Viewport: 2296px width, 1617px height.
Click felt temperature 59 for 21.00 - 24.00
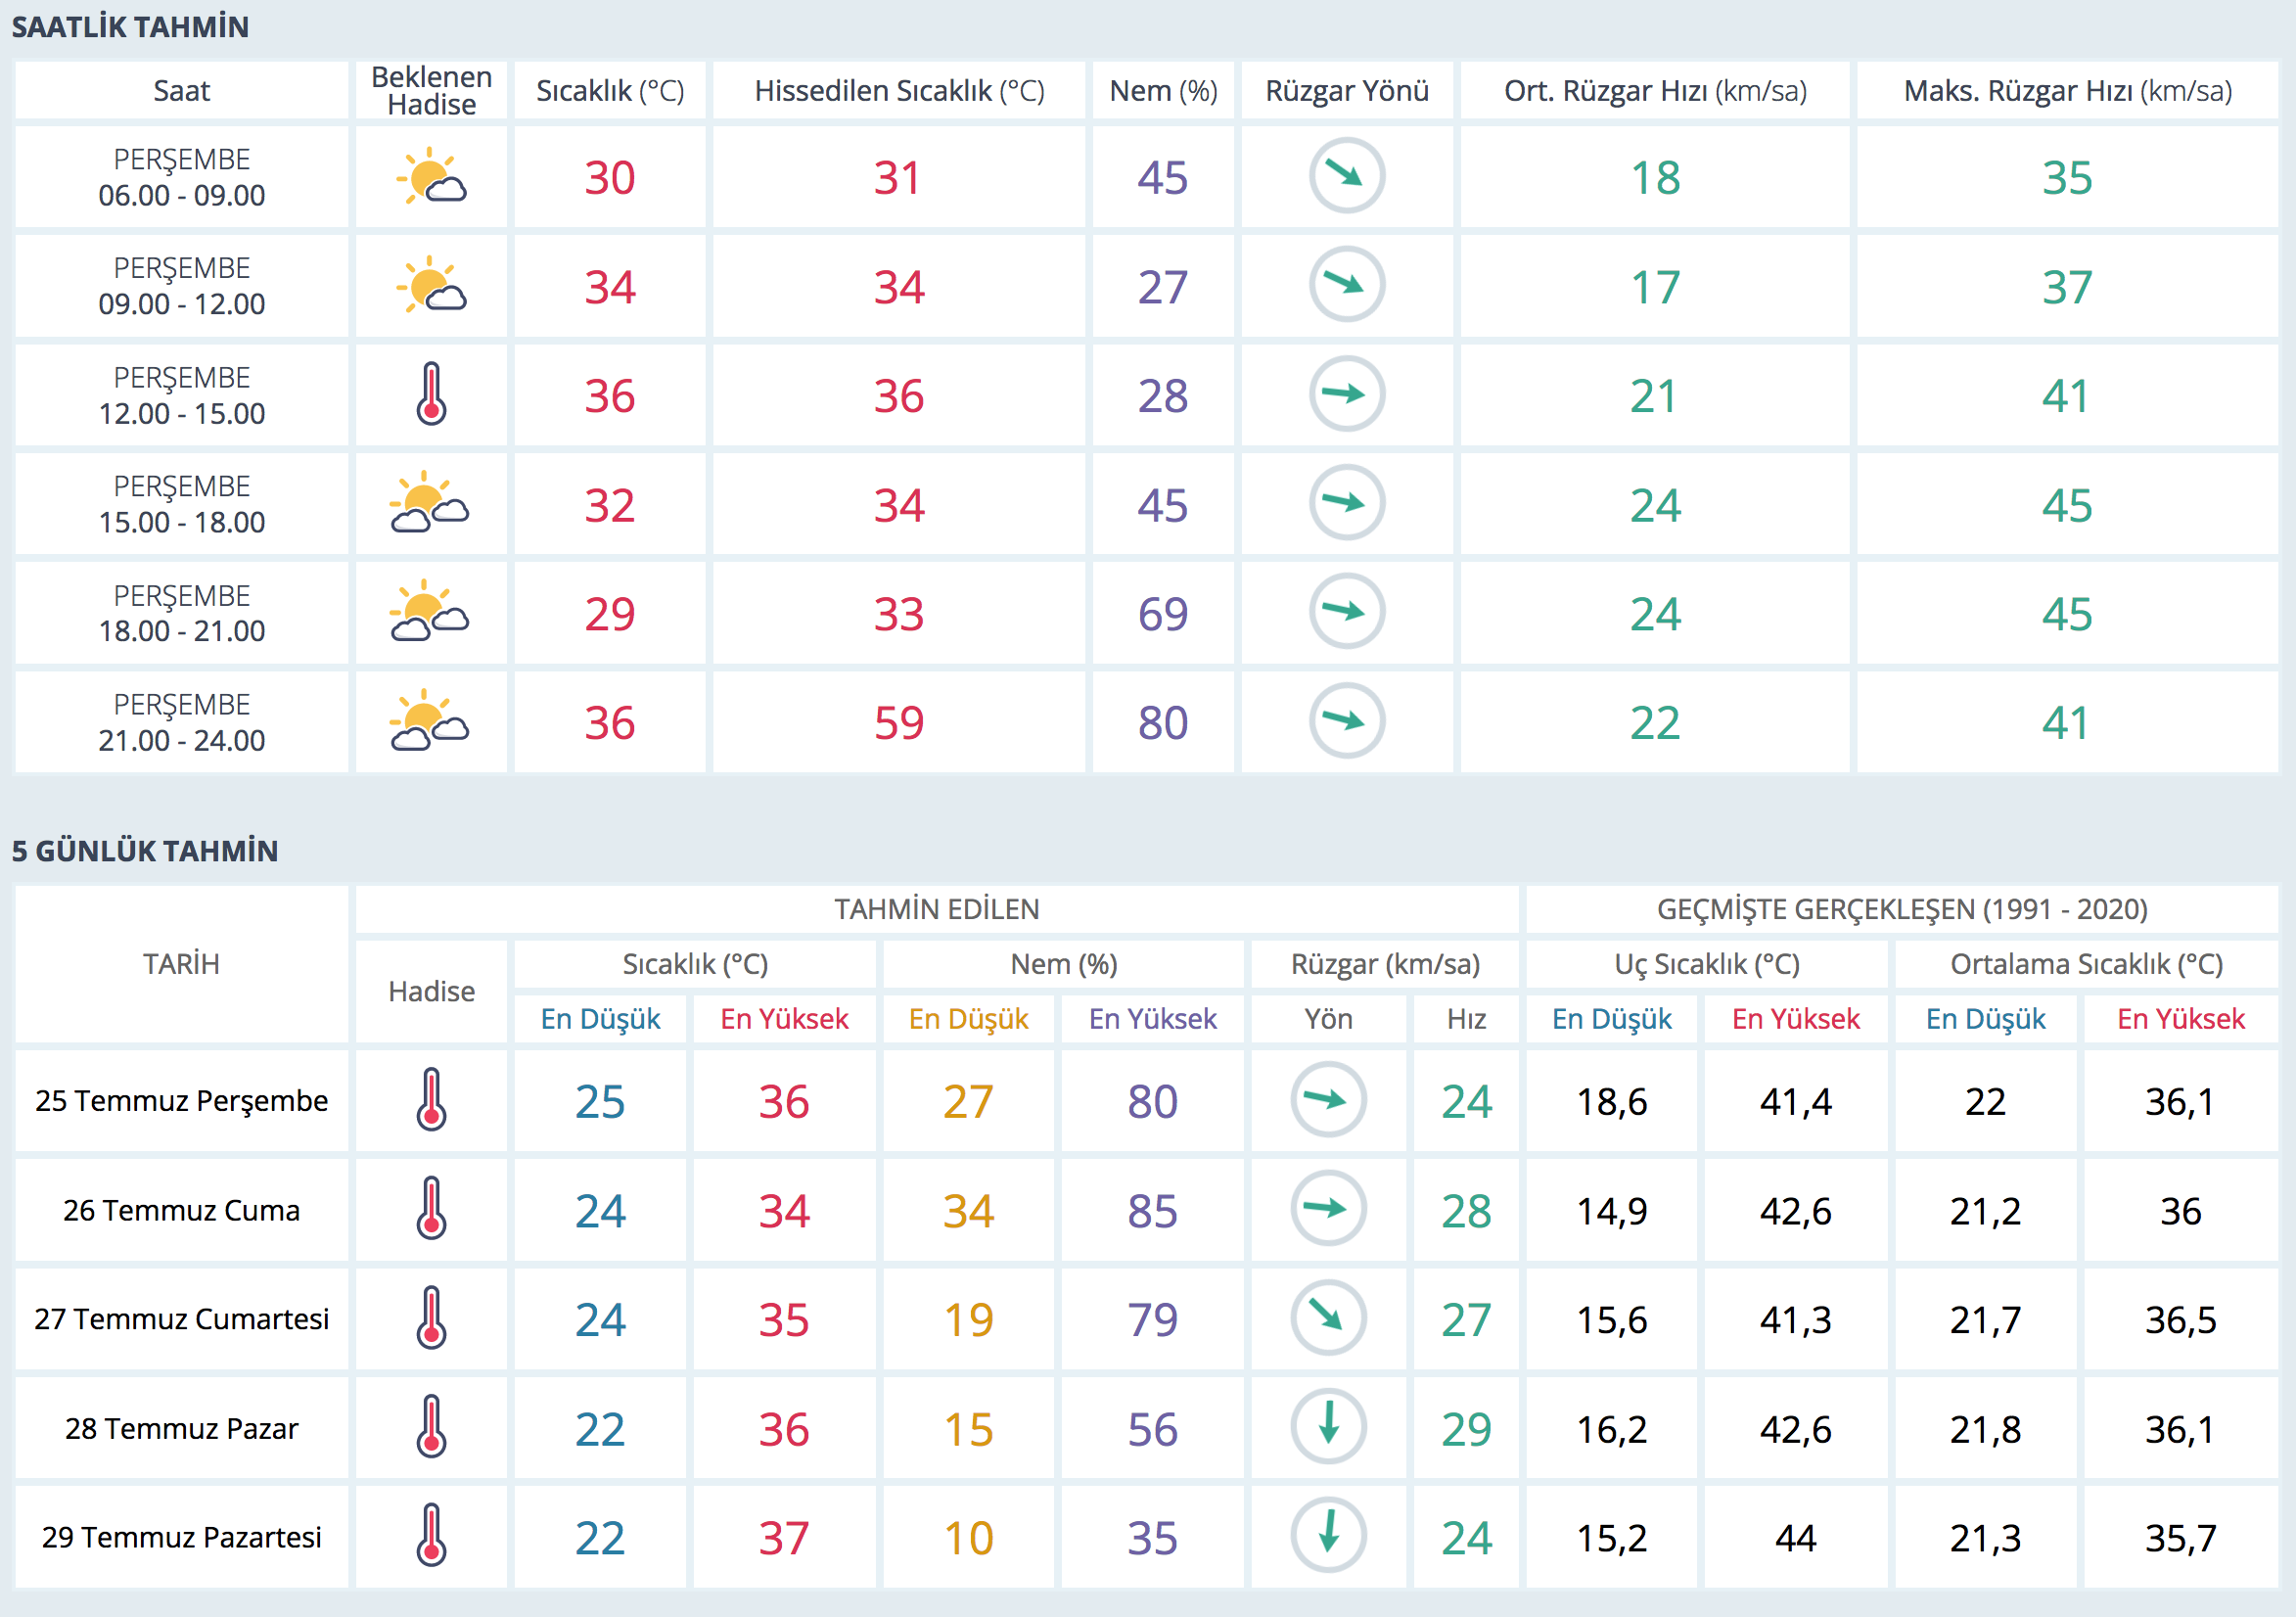tap(898, 723)
